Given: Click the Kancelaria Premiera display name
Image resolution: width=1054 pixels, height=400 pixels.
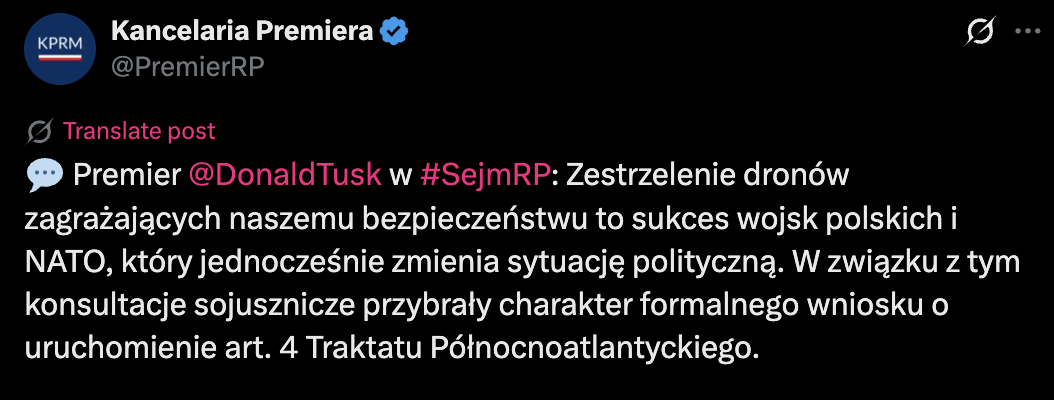Looking at the screenshot, I should click(x=242, y=31).
